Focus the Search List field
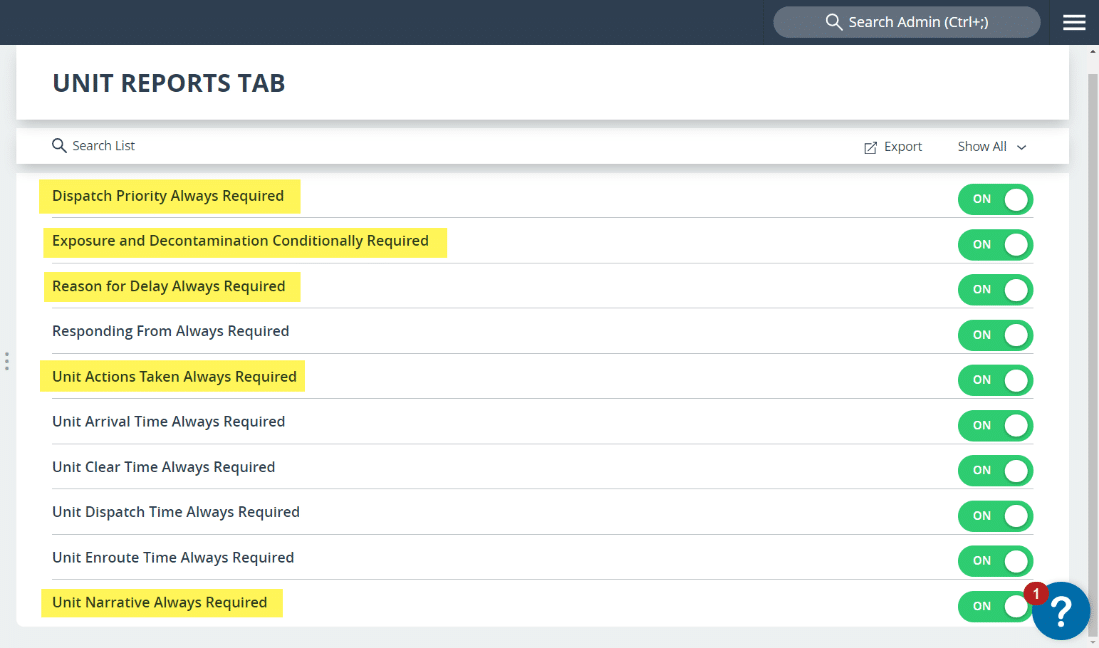The height and width of the screenshot is (648, 1099). coord(104,146)
